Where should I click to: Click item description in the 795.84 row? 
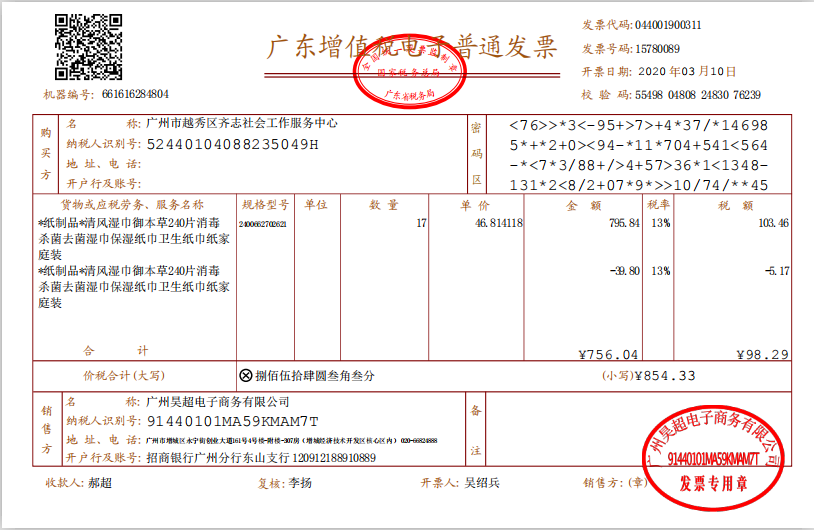click(134, 239)
